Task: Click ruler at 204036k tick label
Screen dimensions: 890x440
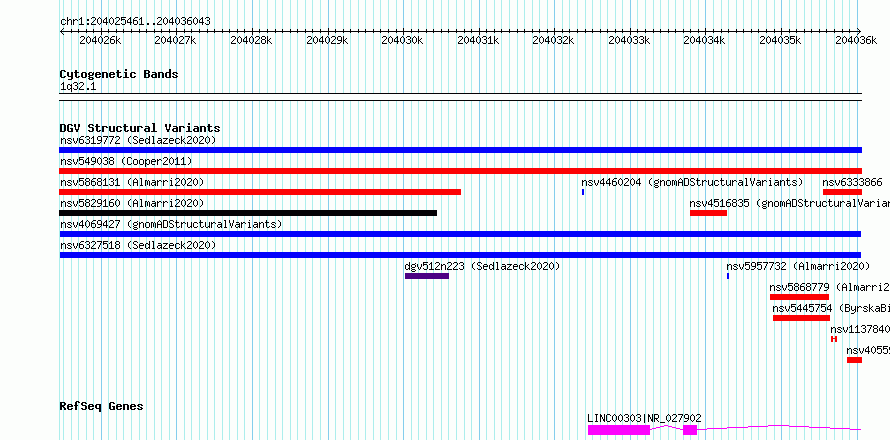Action: click(x=856, y=40)
